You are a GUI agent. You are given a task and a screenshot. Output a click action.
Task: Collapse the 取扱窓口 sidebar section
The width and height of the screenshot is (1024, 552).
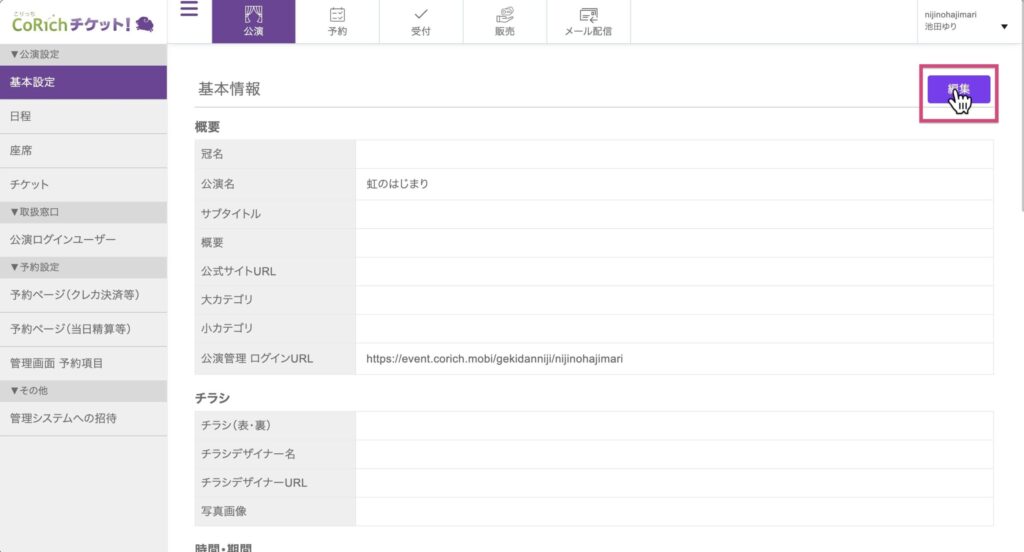pos(35,212)
